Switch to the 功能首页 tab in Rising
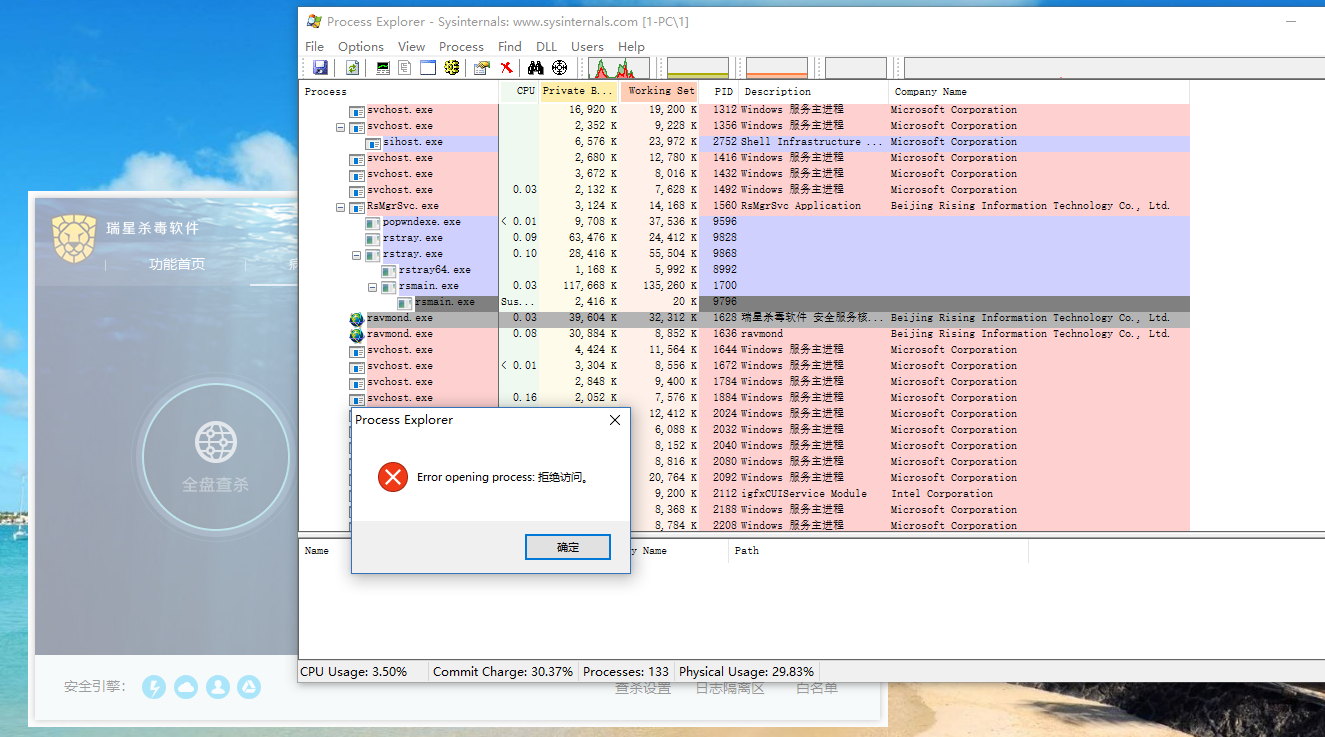Screen dimensions: 1325x737 click(177, 264)
